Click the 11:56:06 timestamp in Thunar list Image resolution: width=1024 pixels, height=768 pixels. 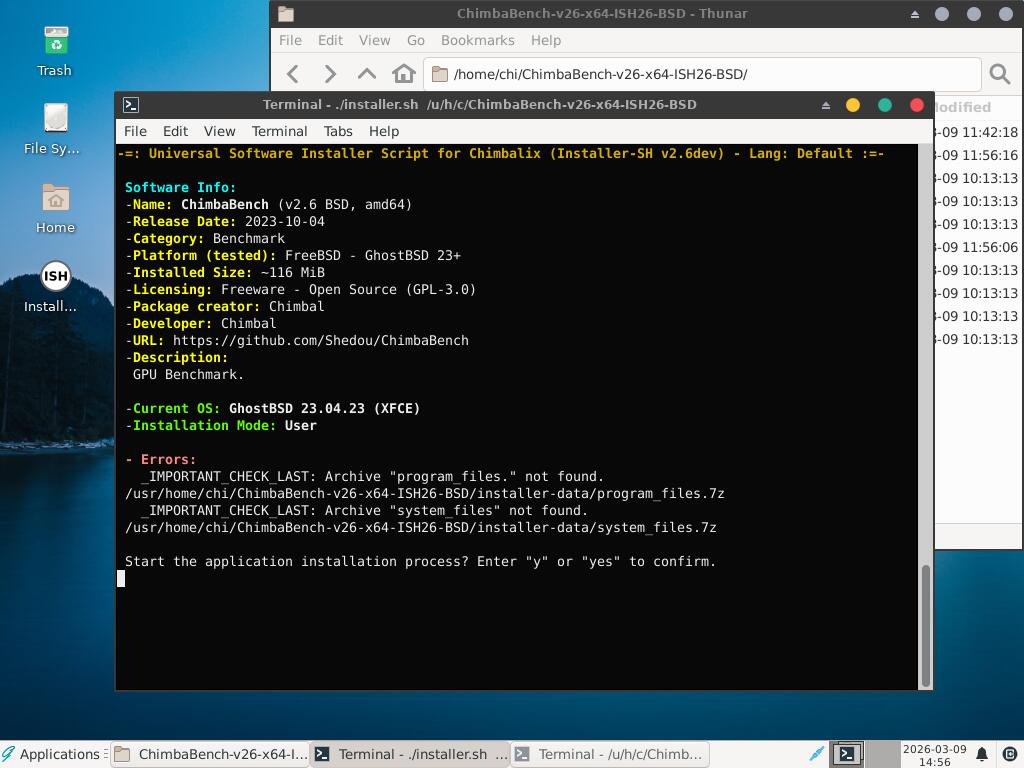976,247
